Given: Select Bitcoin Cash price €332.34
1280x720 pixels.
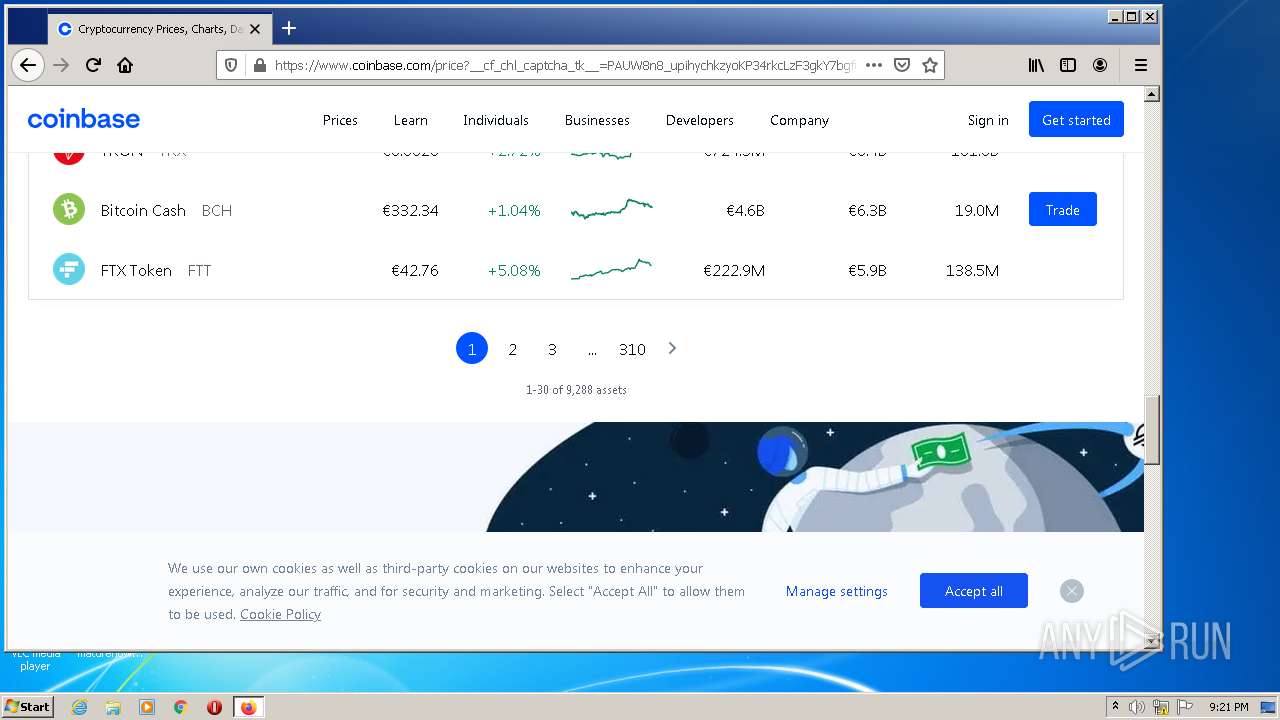Looking at the screenshot, I should (410, 210).
